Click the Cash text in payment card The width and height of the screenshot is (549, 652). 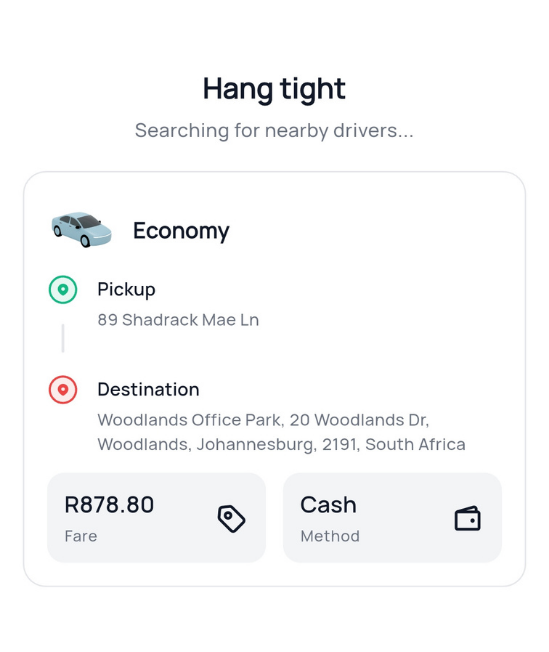[328, 505]
